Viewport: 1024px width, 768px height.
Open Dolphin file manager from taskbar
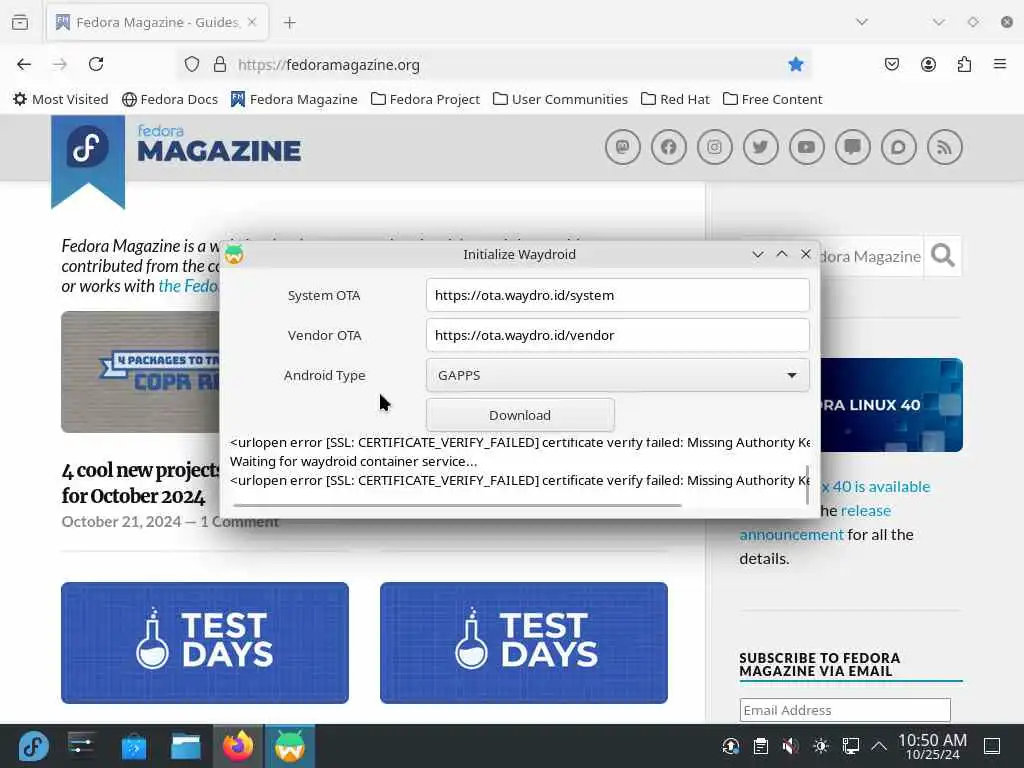tap(186, 746)
